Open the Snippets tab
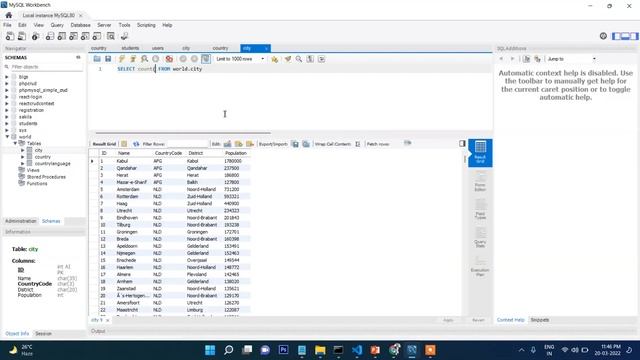Viewport: 640px width, 360px height. coord(540,320)
